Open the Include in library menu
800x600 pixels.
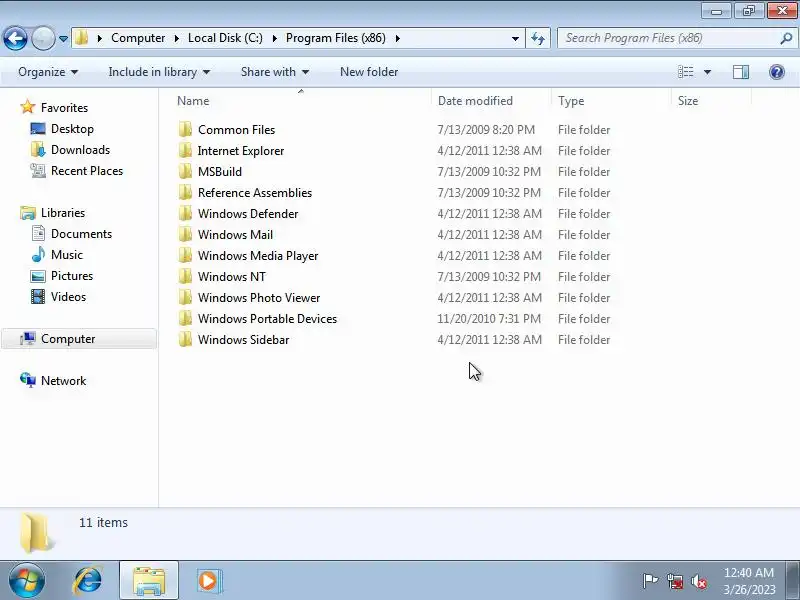159,72
